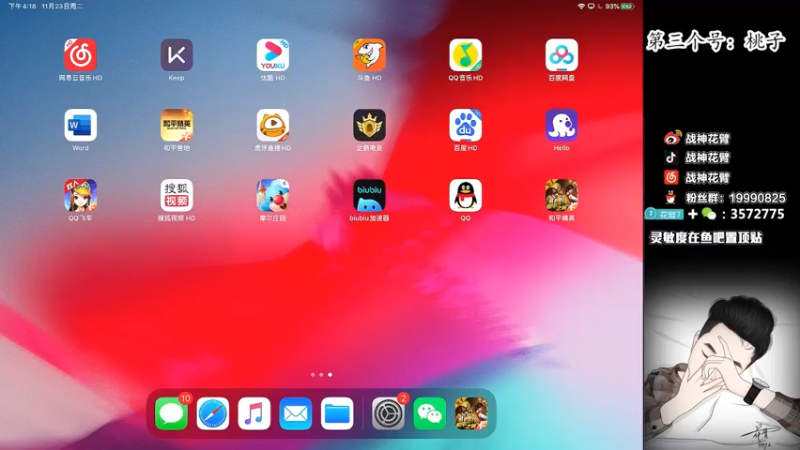
Task: Tap the Wi-Fi status icon
Action: (581, 6)
